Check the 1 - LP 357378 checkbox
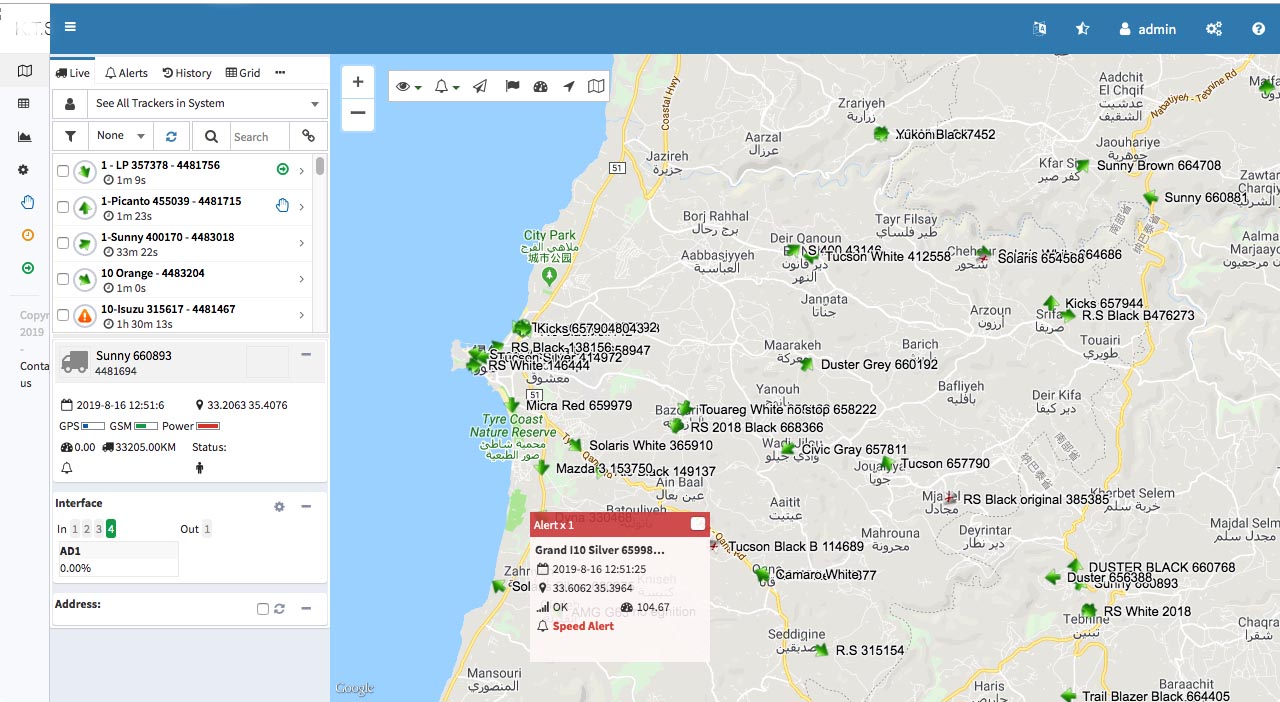1280x702 pixels. pyautogui.click(x=63, y=171)
